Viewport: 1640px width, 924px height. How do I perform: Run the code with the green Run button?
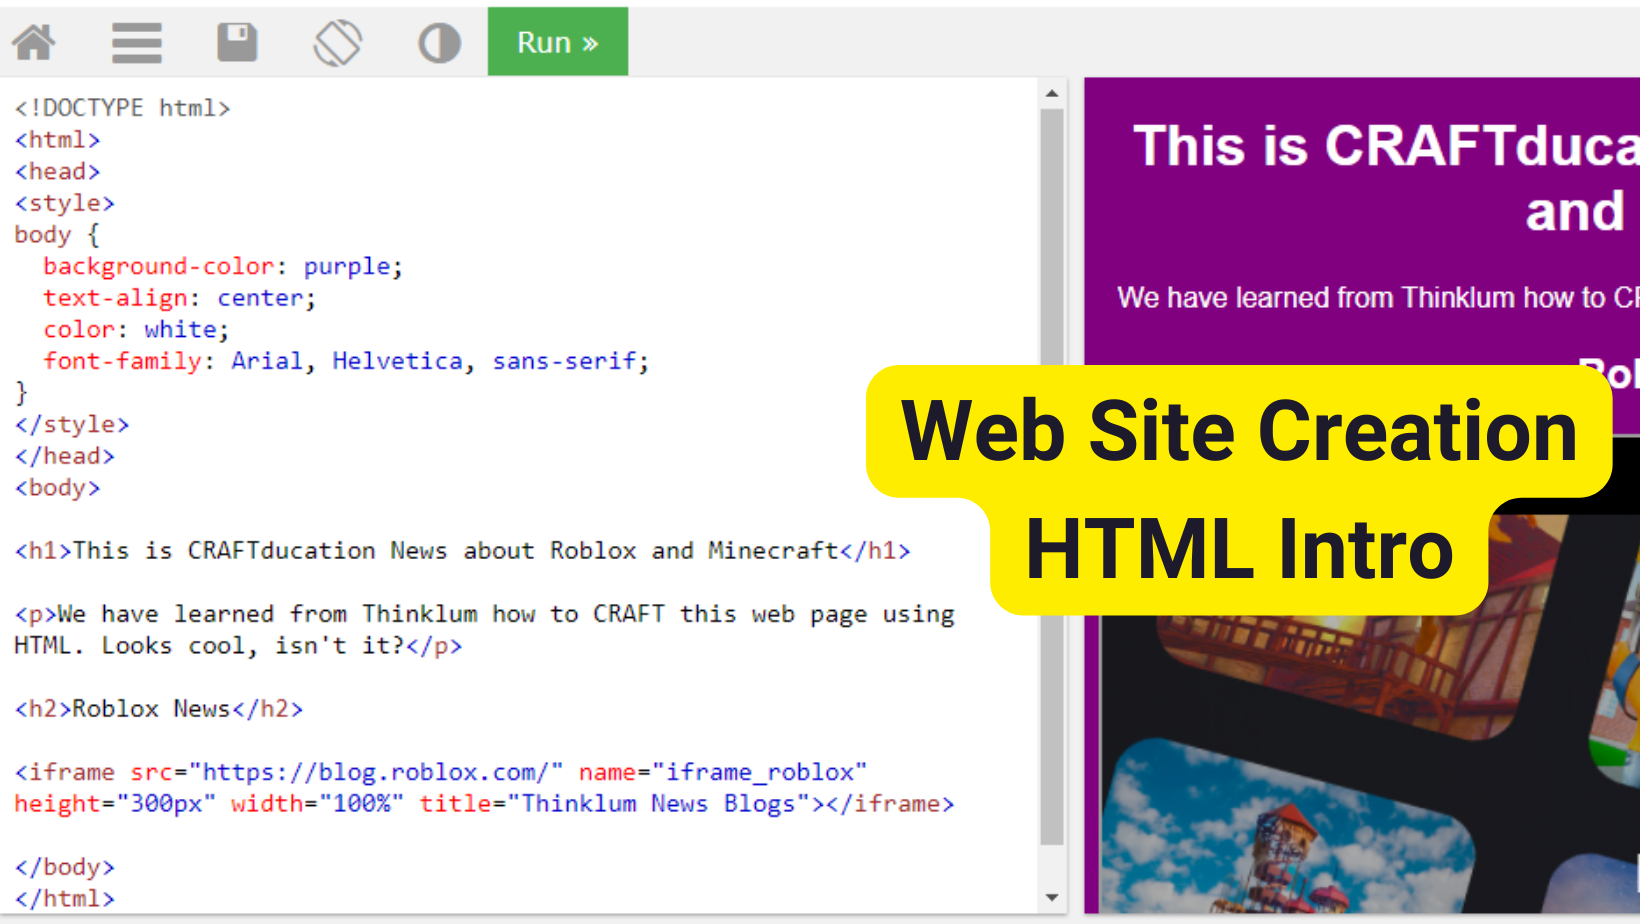pos(558,42)
